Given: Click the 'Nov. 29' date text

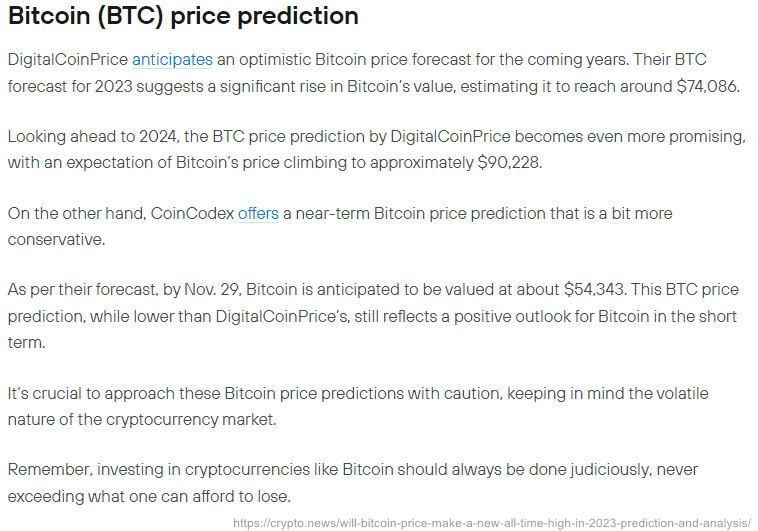Looking at the screenshot, I should 212,289.
